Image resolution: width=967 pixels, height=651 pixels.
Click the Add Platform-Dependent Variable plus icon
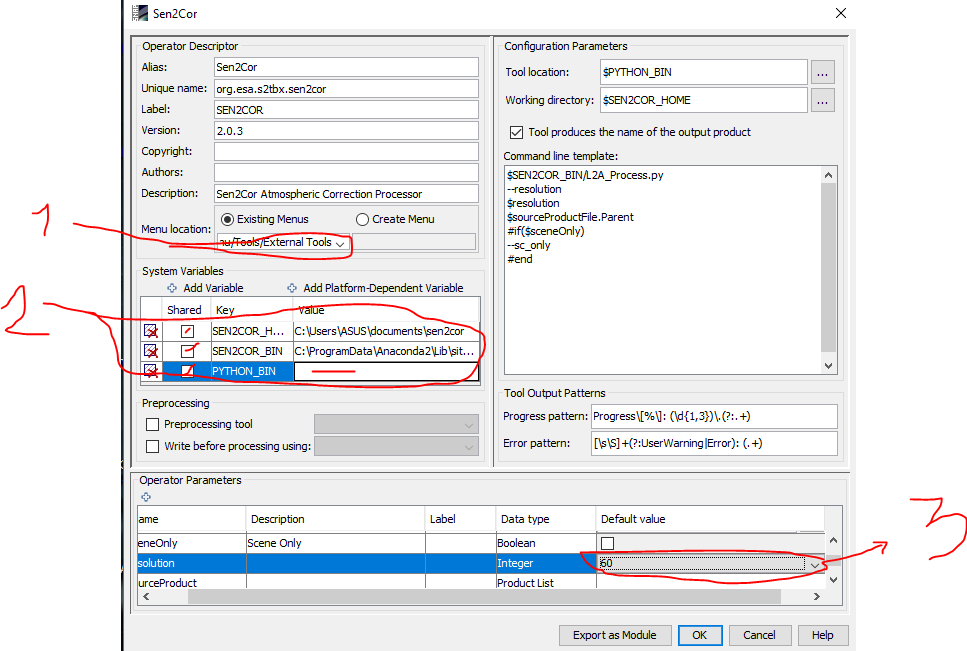[292, 288]
